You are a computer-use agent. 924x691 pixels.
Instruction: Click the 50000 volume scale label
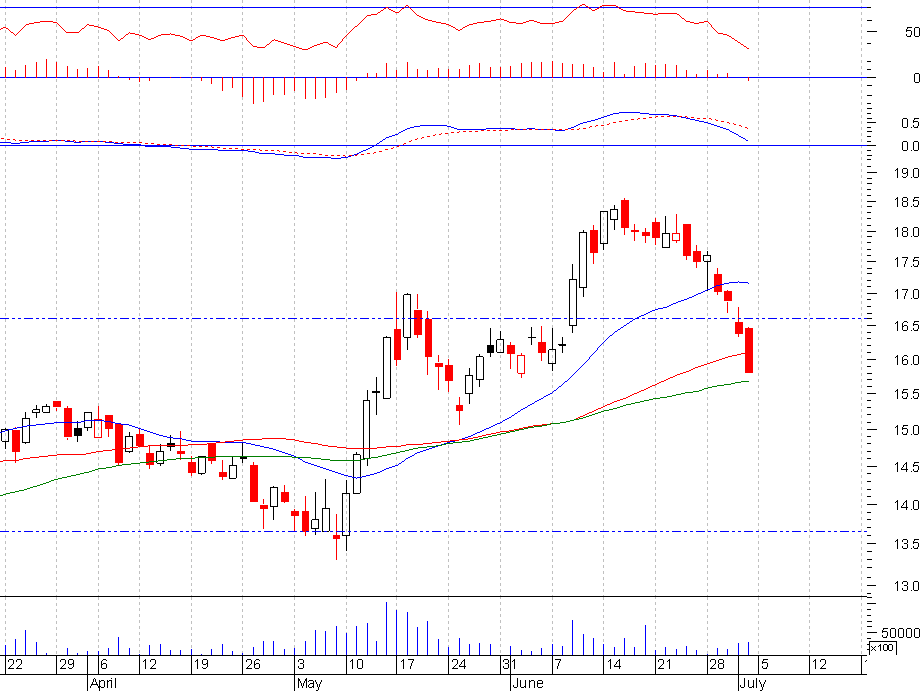pyautogui.click(x=900, y=633)
